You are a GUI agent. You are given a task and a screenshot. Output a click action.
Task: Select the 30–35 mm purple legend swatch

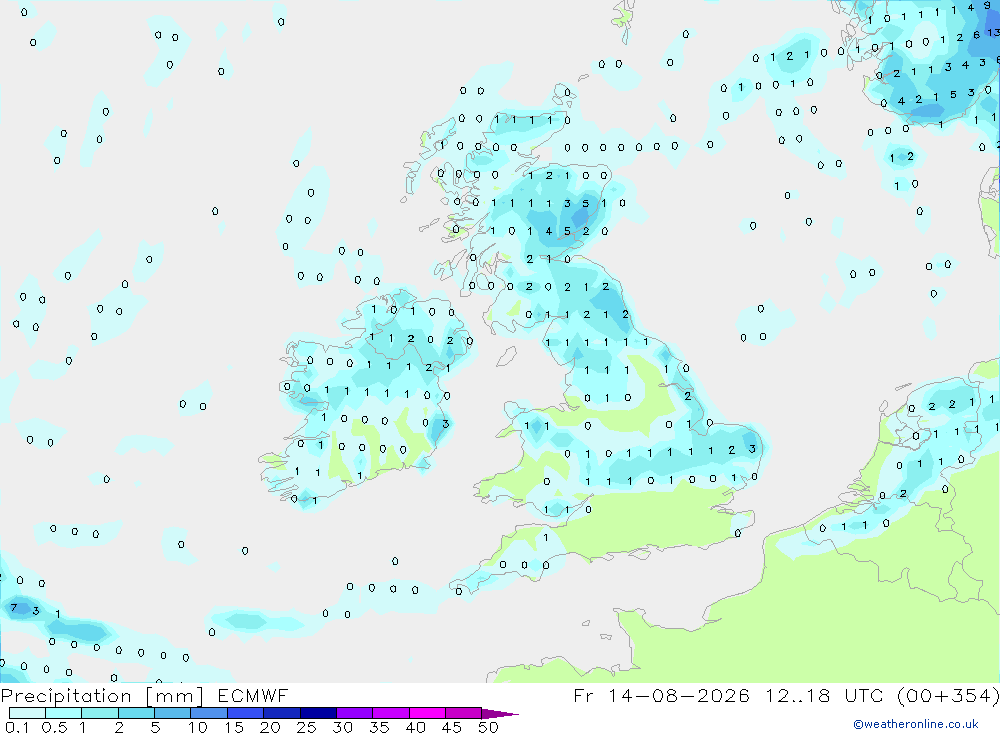355,713
